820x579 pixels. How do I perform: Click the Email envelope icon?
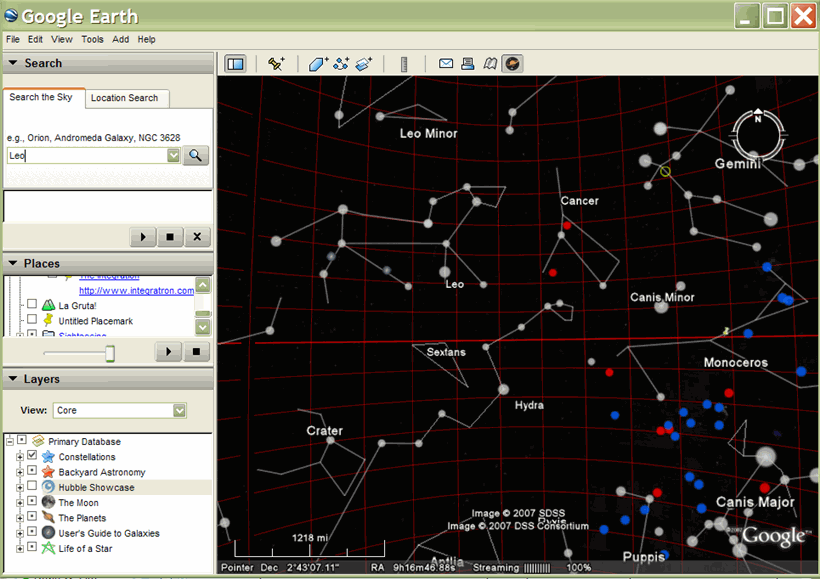446,64
